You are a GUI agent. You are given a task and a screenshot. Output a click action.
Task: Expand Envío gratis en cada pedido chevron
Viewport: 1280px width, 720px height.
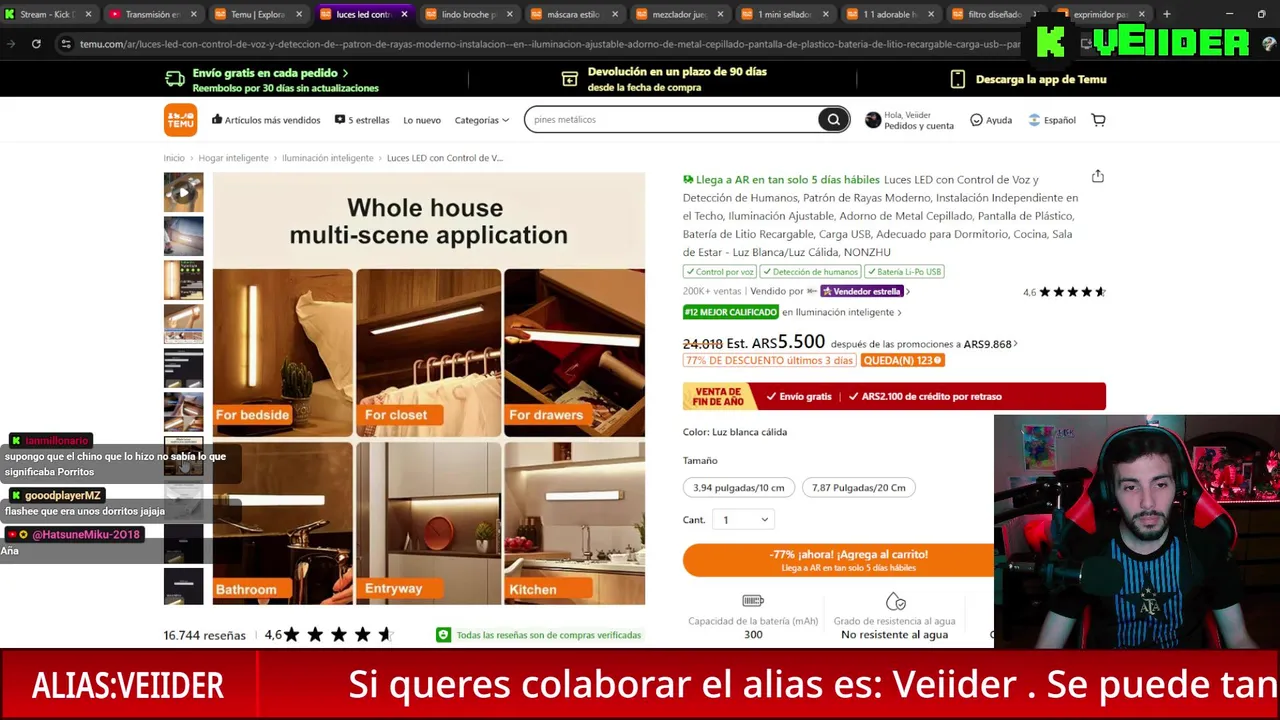[x=345, y=73]
